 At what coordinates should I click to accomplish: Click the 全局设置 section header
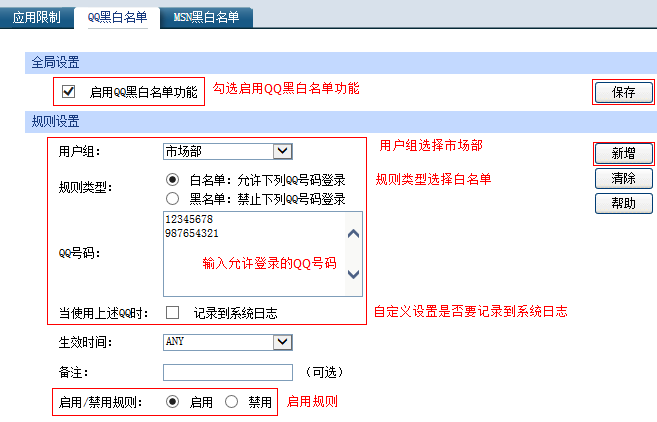coord(341,63)
